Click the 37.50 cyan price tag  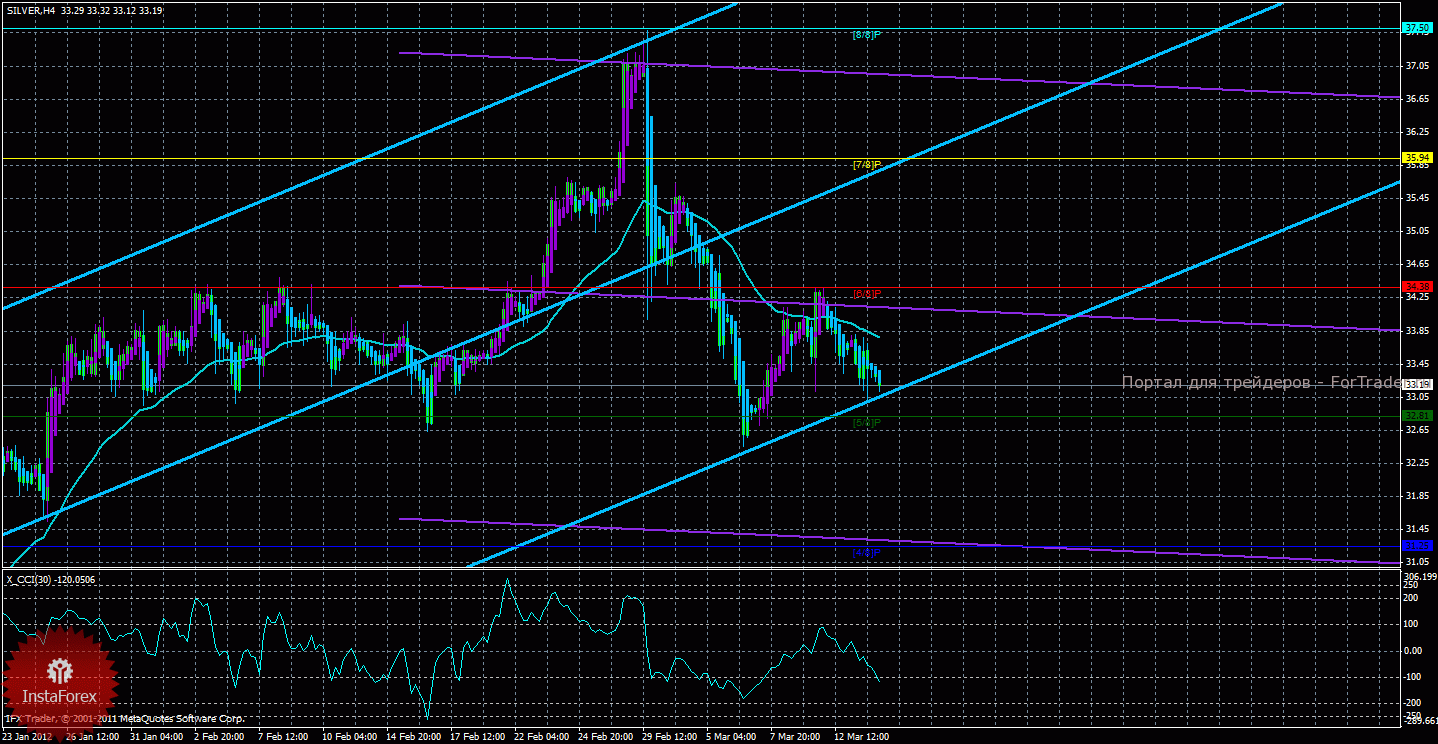1418,28
